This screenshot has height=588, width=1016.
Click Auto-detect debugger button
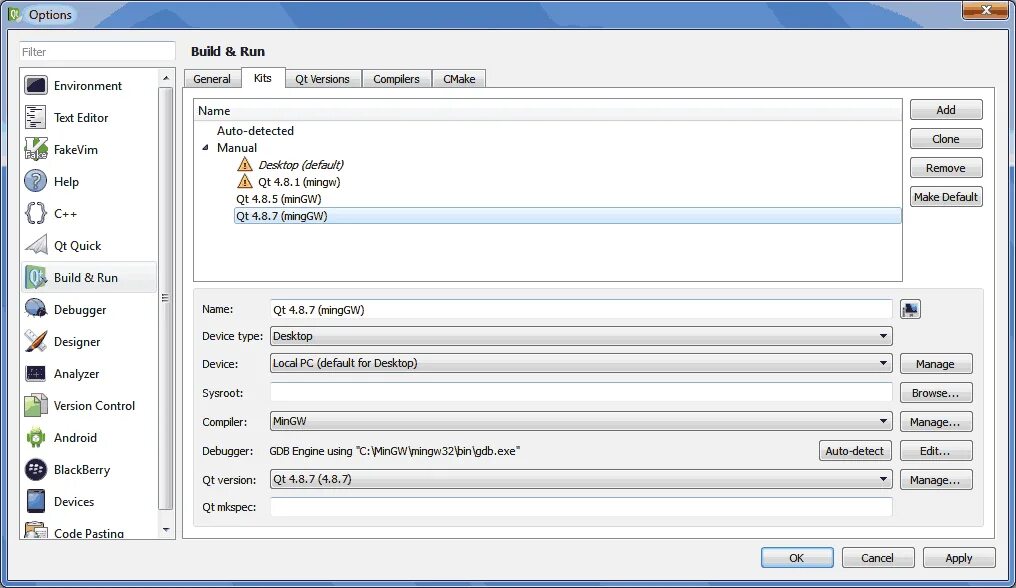pos(855,451)
